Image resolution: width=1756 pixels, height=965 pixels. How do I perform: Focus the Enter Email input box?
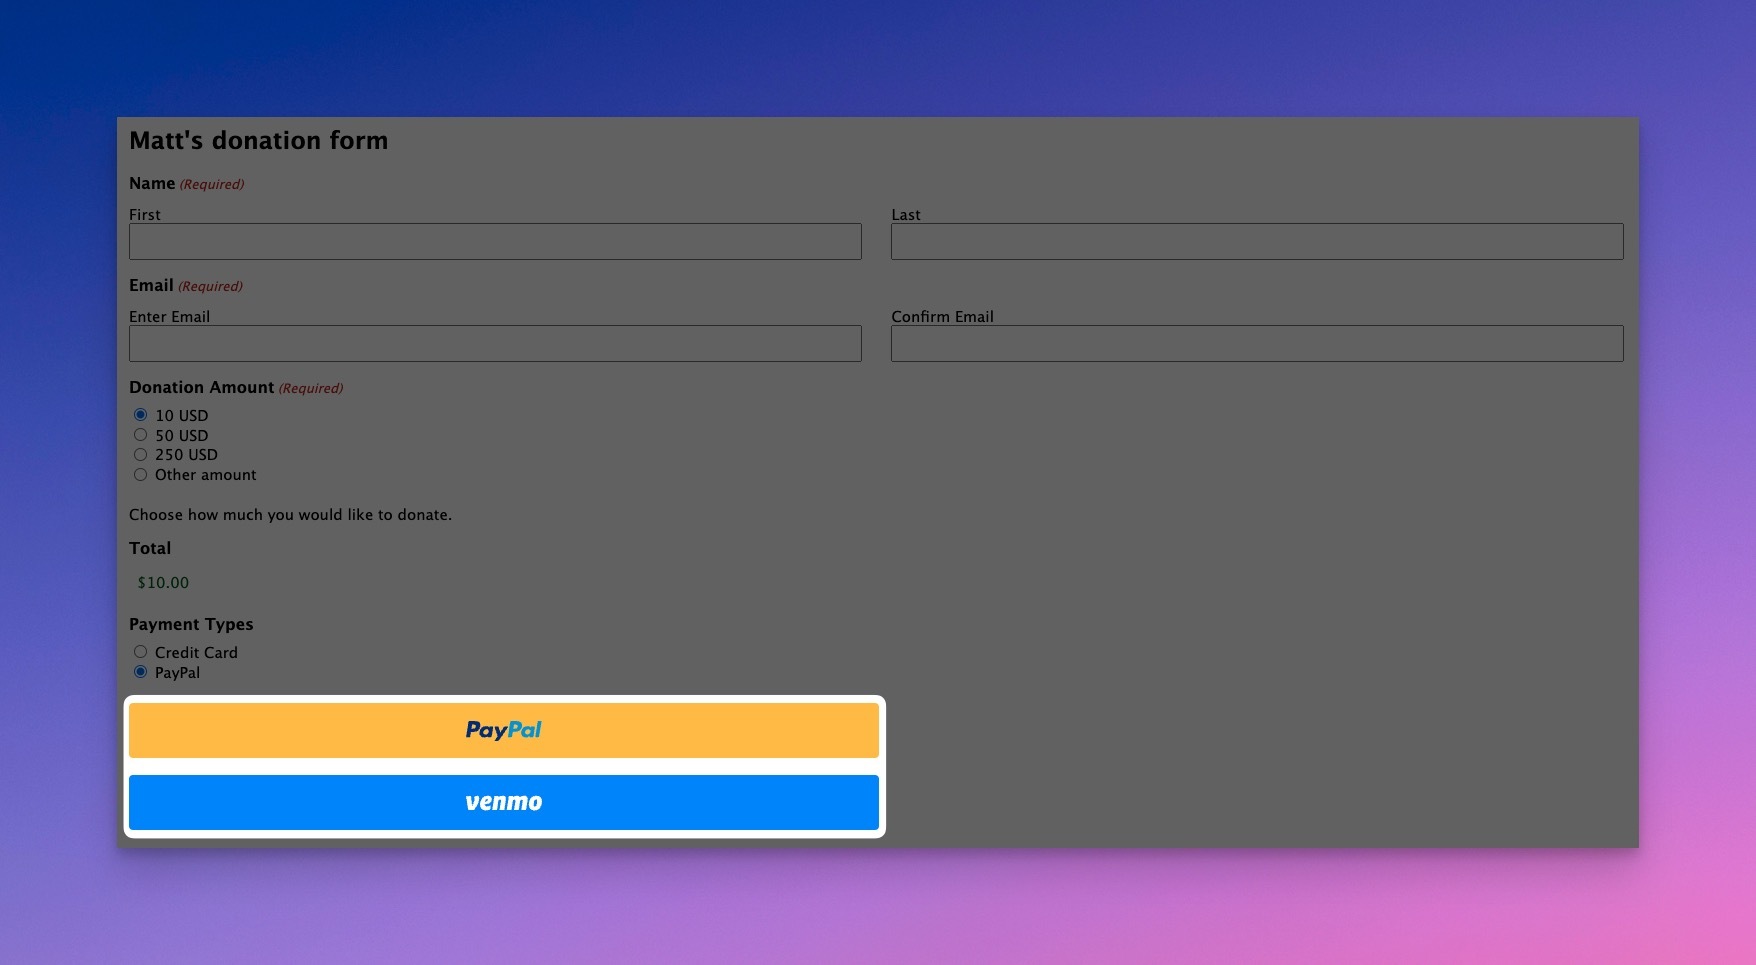pyautogui.click(x=495, y=343)
